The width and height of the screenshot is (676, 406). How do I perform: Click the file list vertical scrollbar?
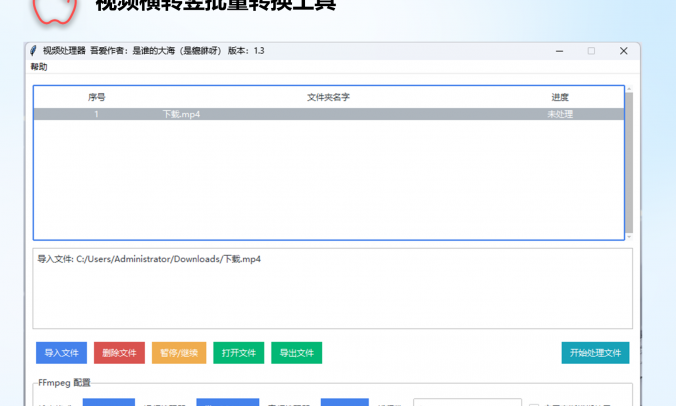click(x=629, y=162)
